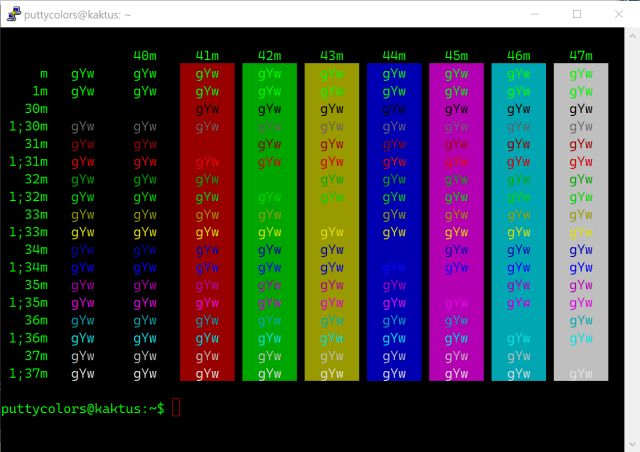Click the 36m row label
This screenshot has height=452, width=640.
35,320
